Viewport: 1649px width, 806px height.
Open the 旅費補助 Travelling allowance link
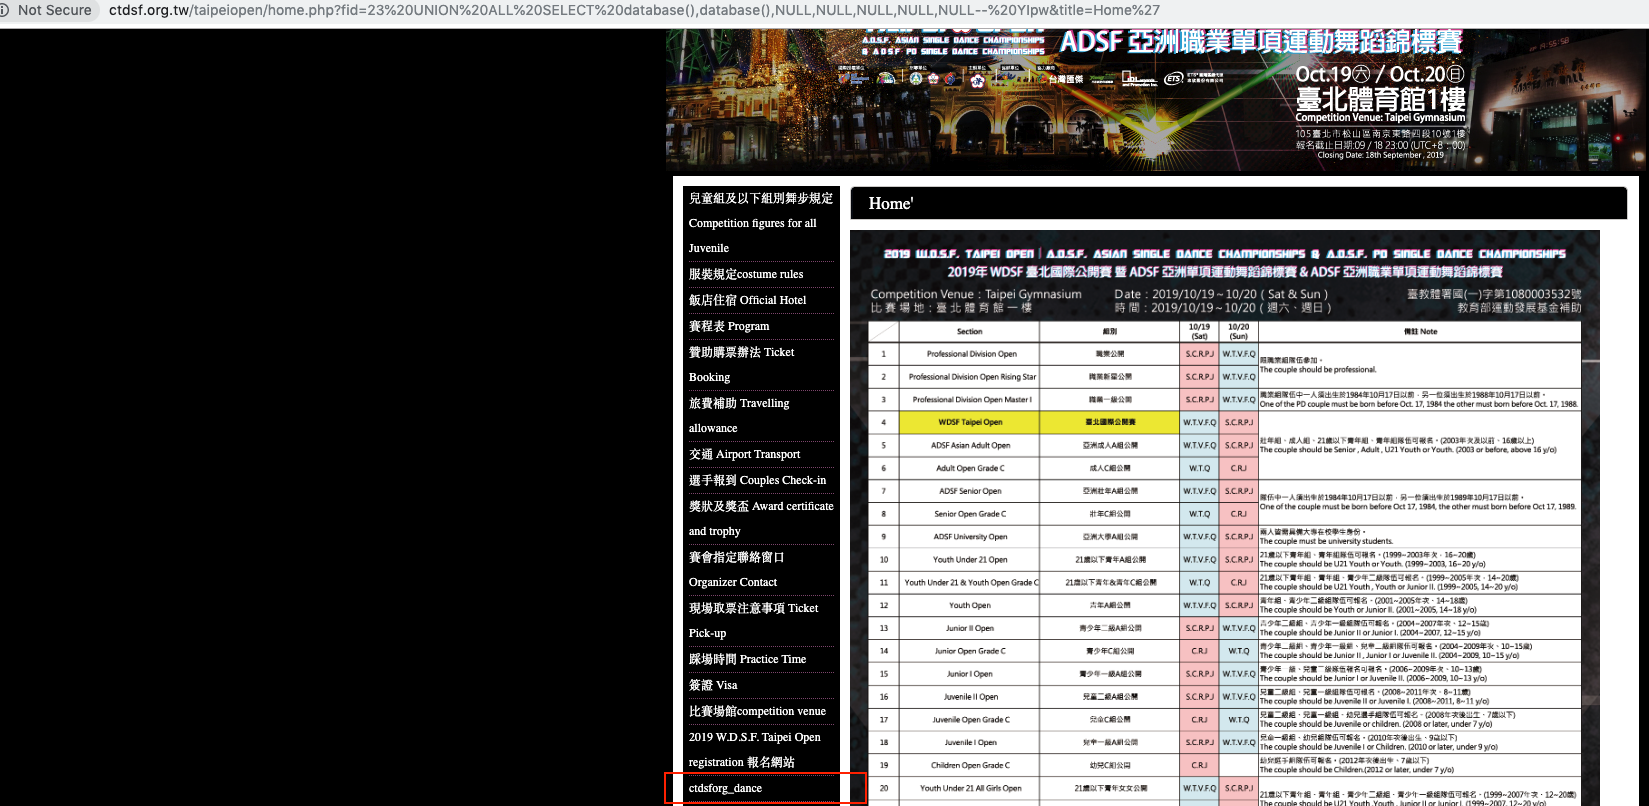(739, 416)
